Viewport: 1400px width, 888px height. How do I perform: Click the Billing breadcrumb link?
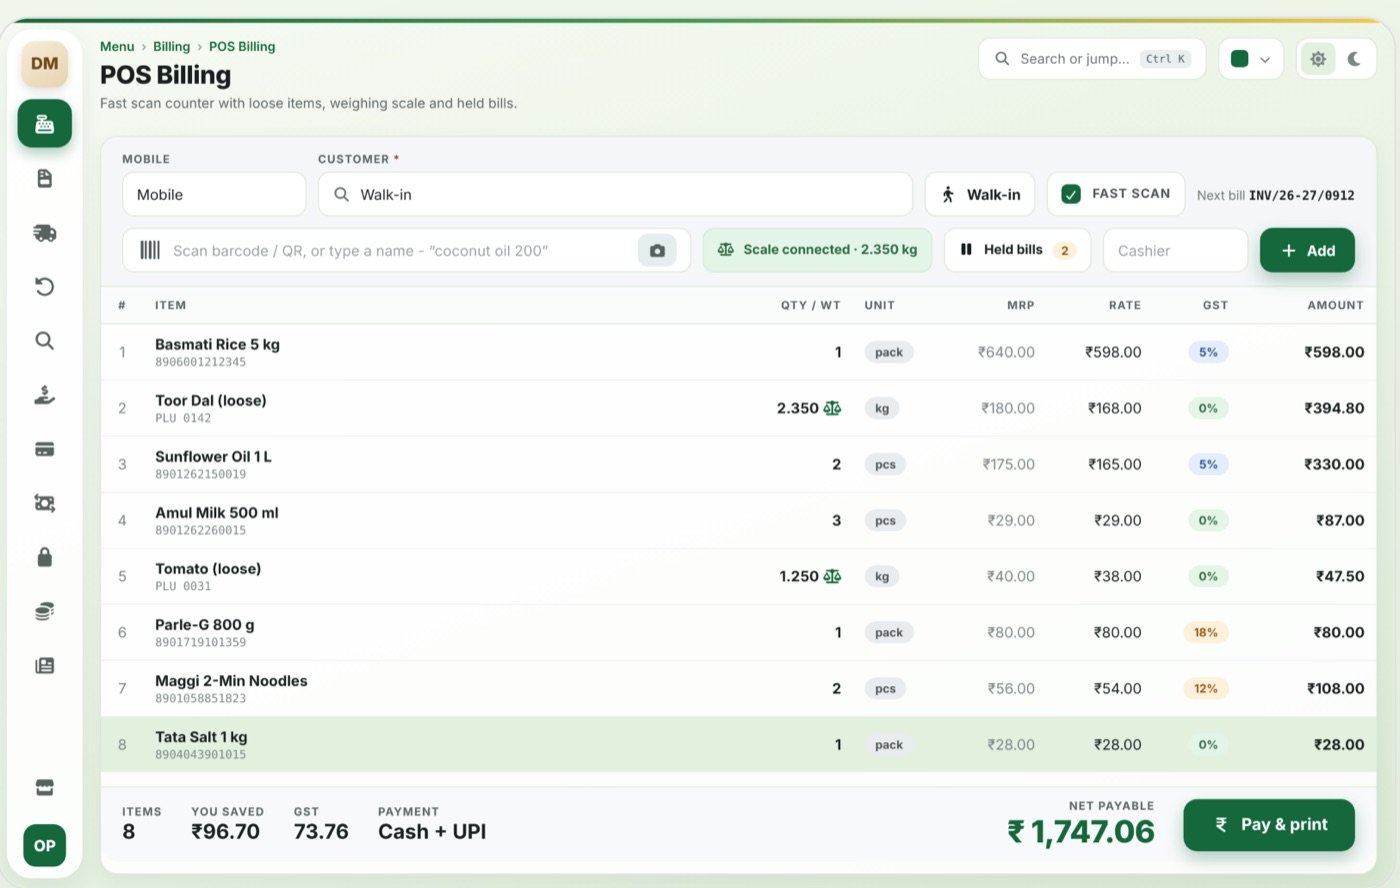(x=171, y=46)
